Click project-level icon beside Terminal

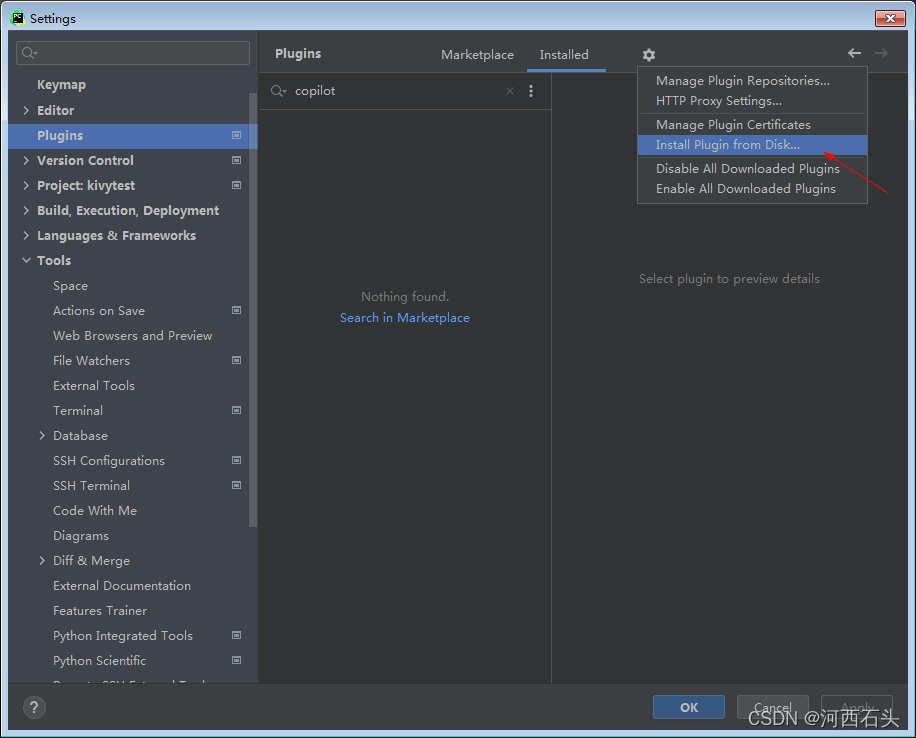[x=237, y=410]
